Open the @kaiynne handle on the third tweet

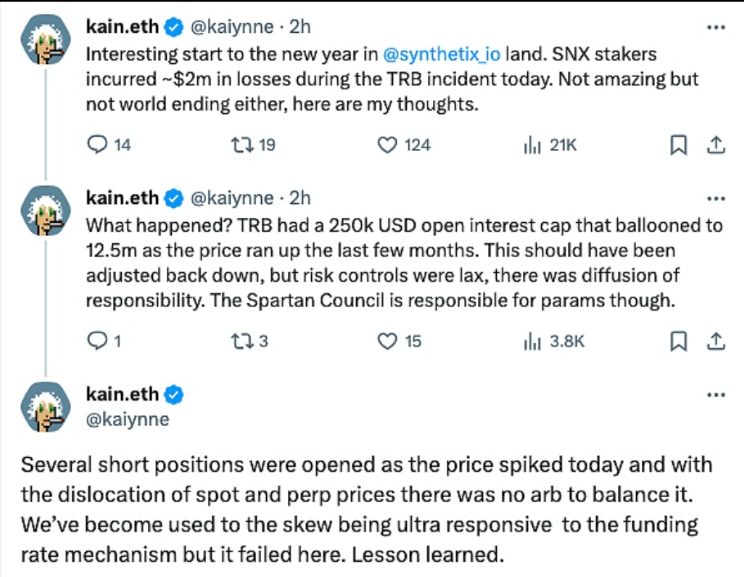click(128, 421)
